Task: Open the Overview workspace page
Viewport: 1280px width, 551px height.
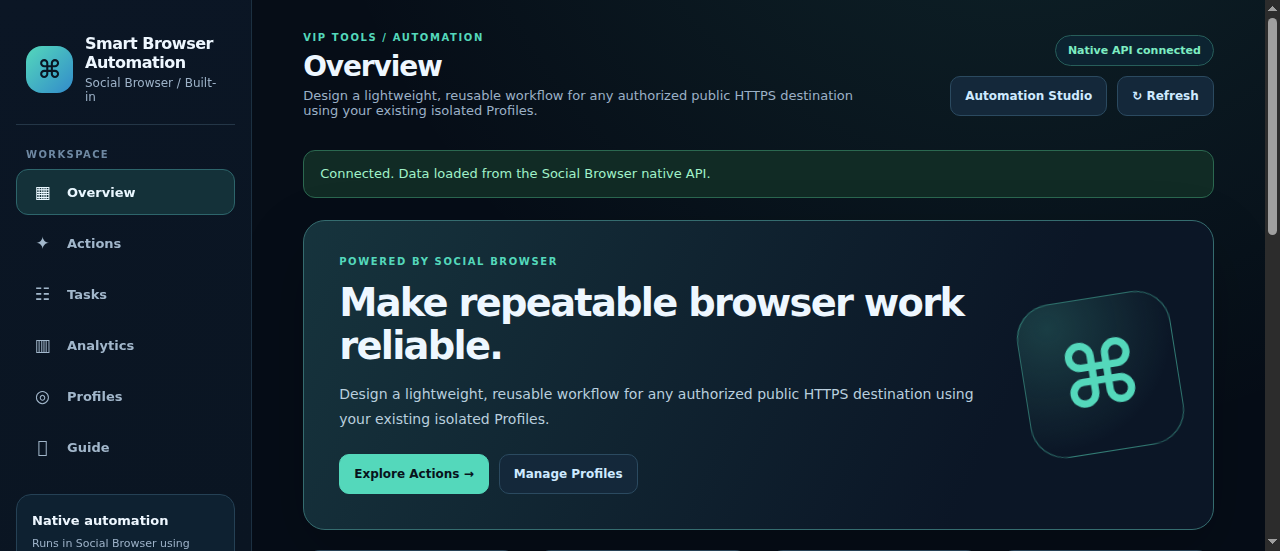Action: tap(125, 192)
